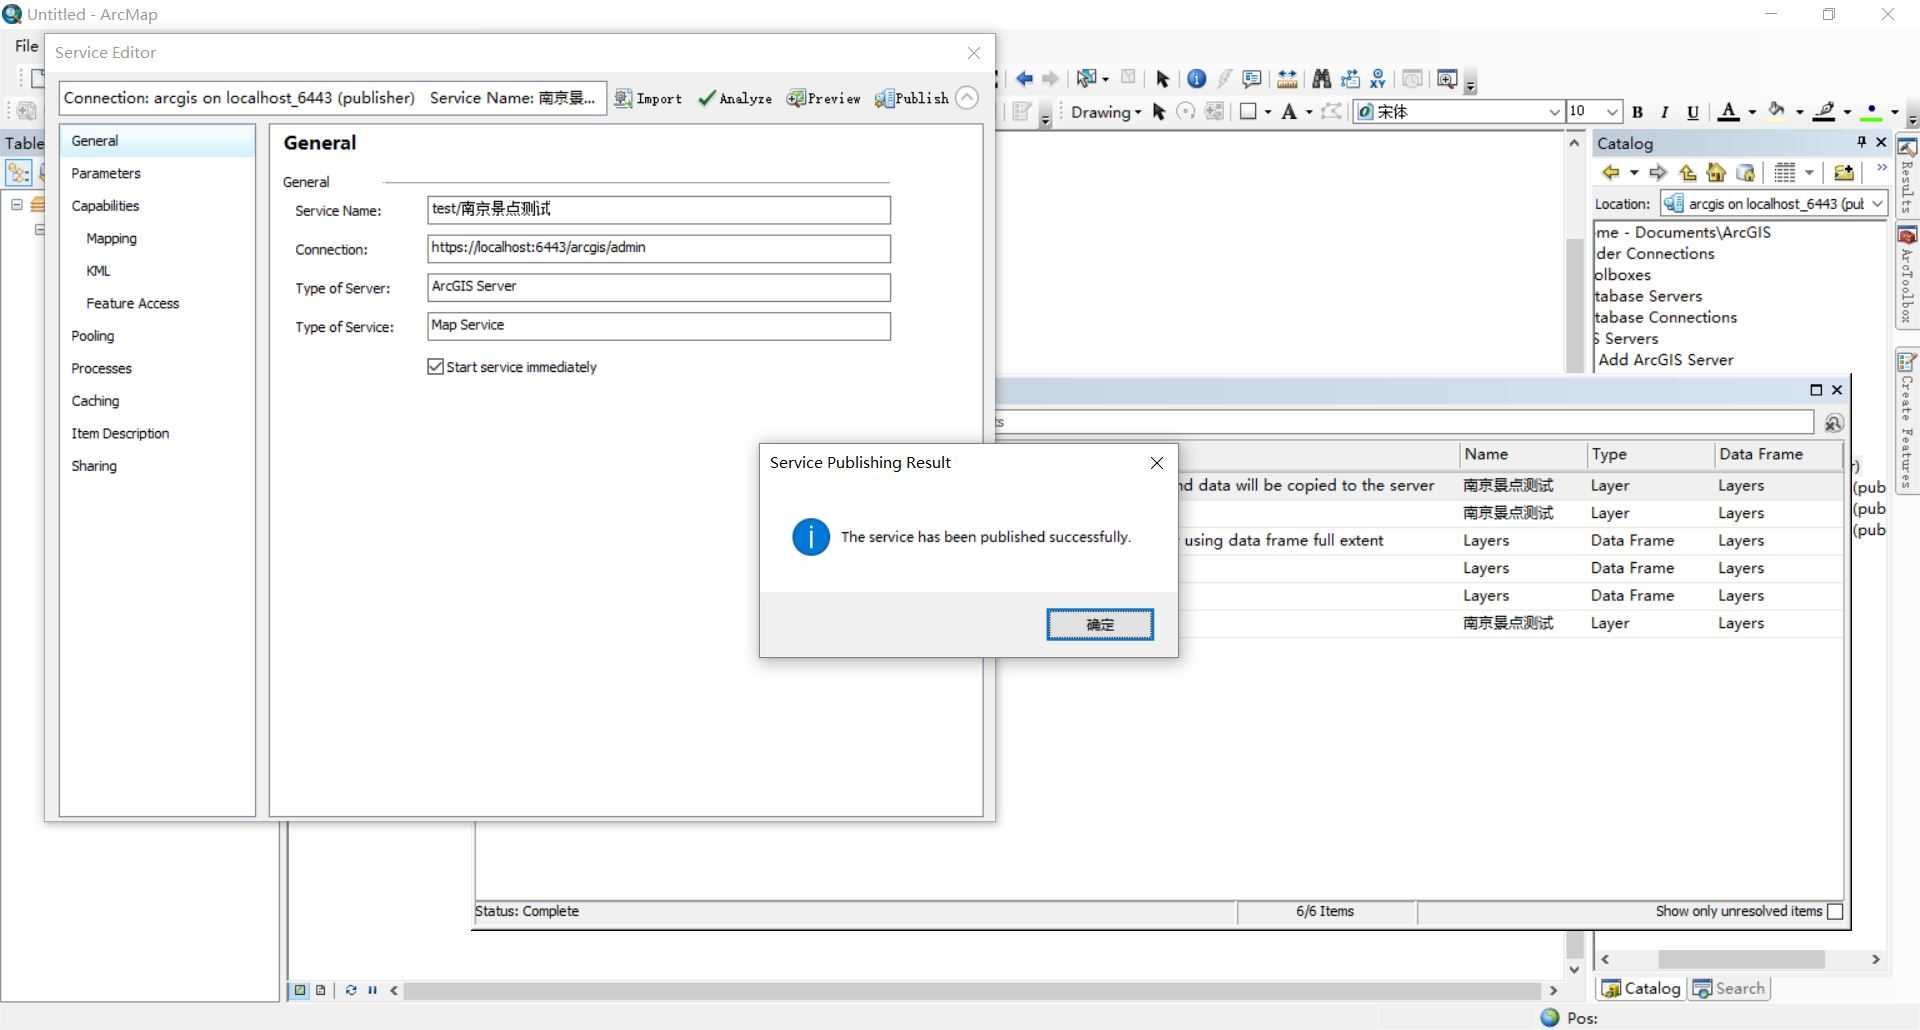Select the General page in the Service Editor

pyautogui.click(x=157, y=141)
